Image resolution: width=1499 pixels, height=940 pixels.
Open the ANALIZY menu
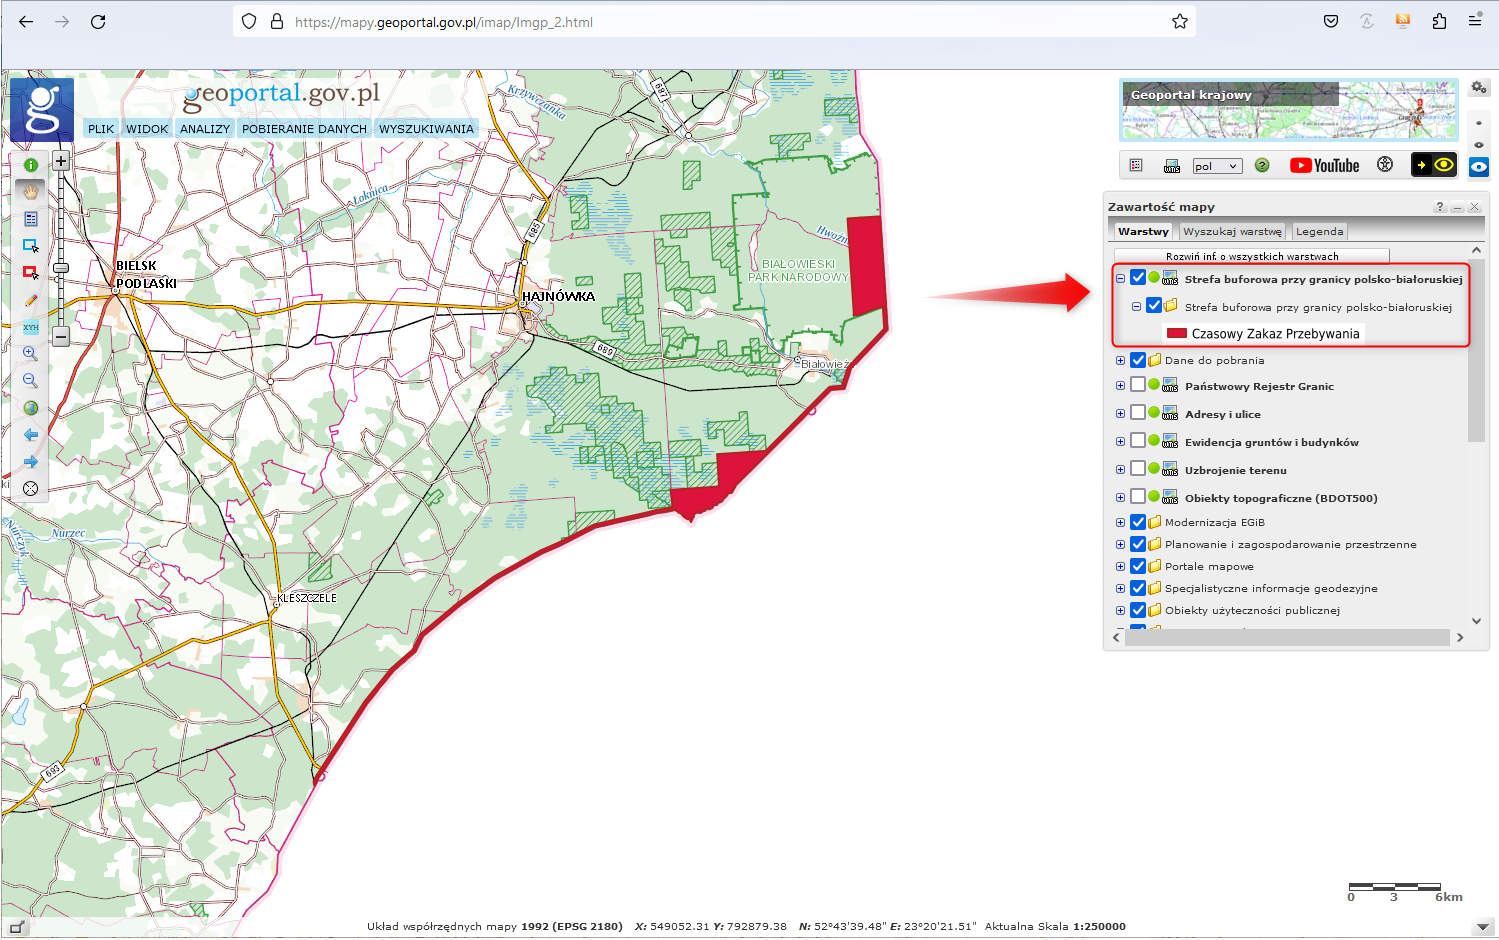(205, 129)
